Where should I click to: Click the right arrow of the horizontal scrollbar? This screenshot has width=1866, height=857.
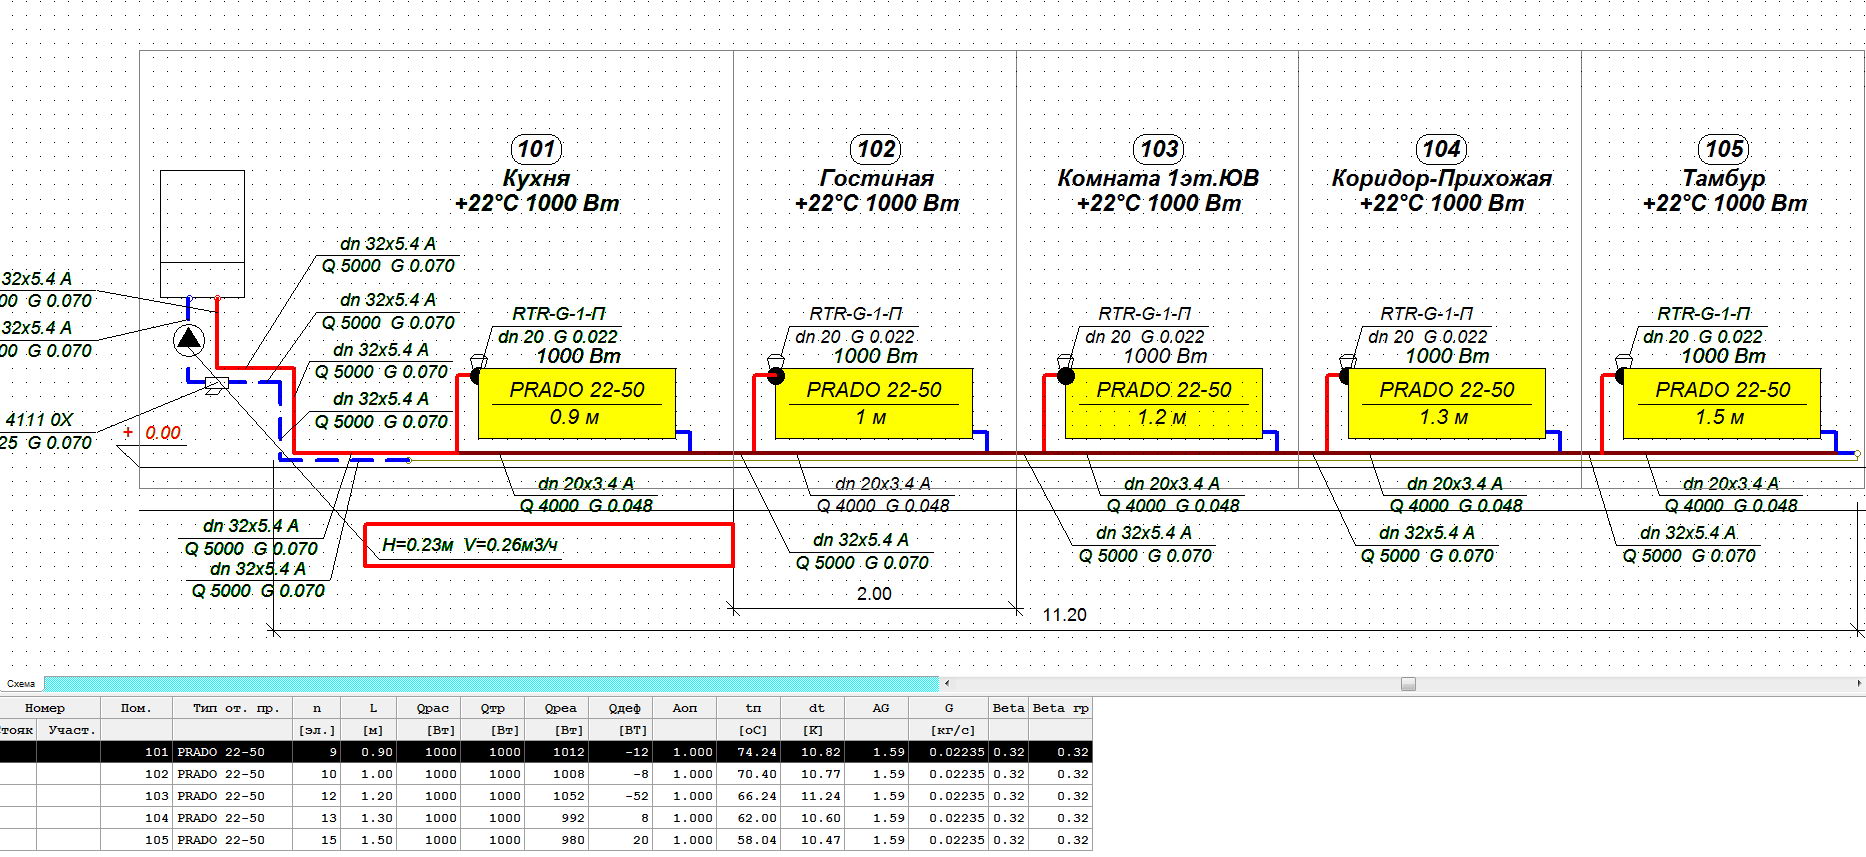(x=1857, y=684)
